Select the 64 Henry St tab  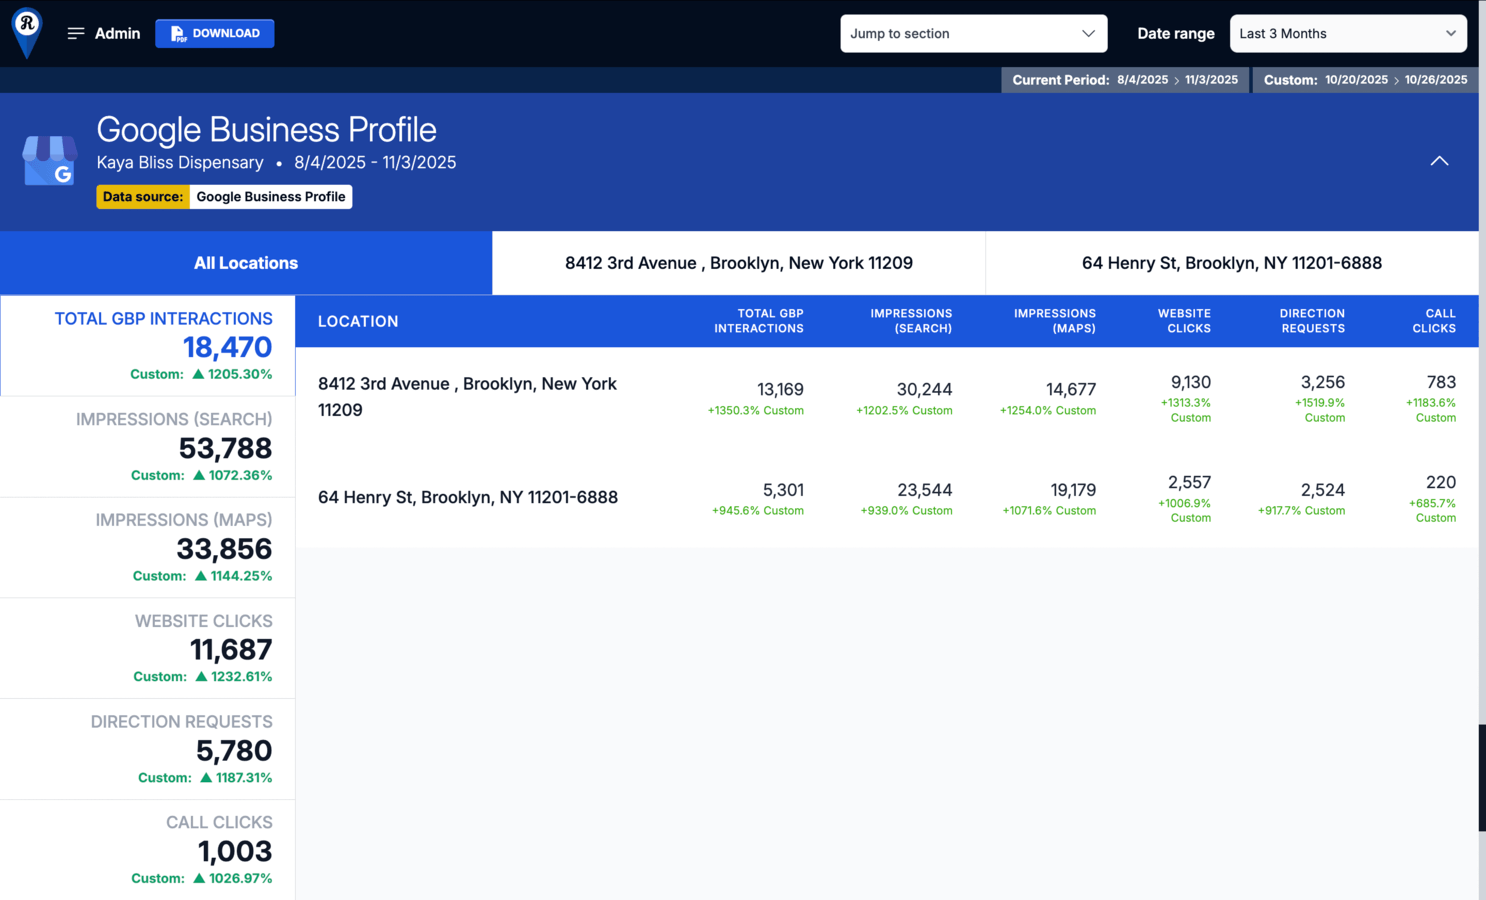(x=1231, y=263)
